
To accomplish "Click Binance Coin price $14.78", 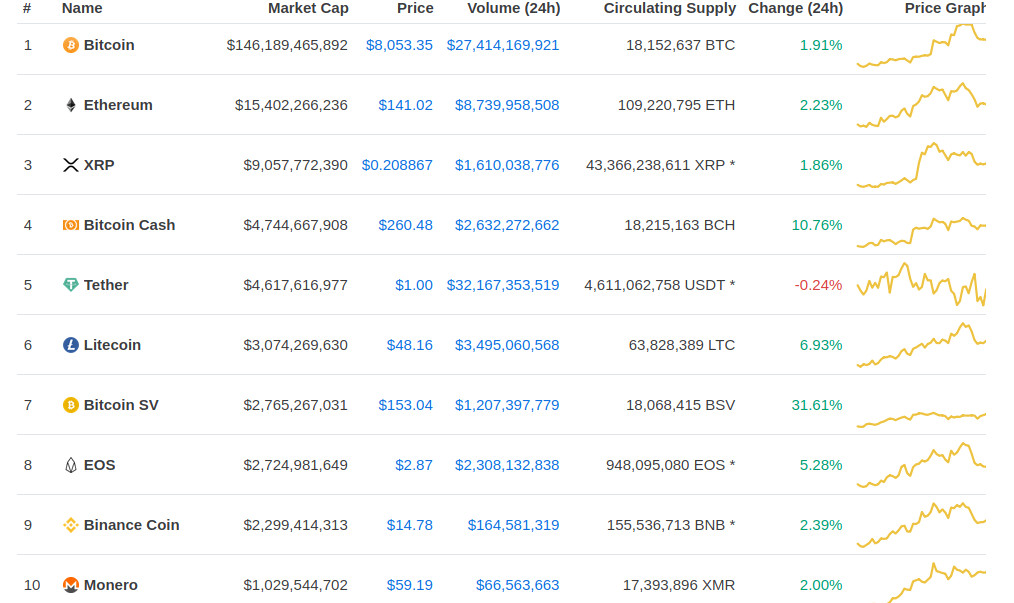I will click(409, 525).
